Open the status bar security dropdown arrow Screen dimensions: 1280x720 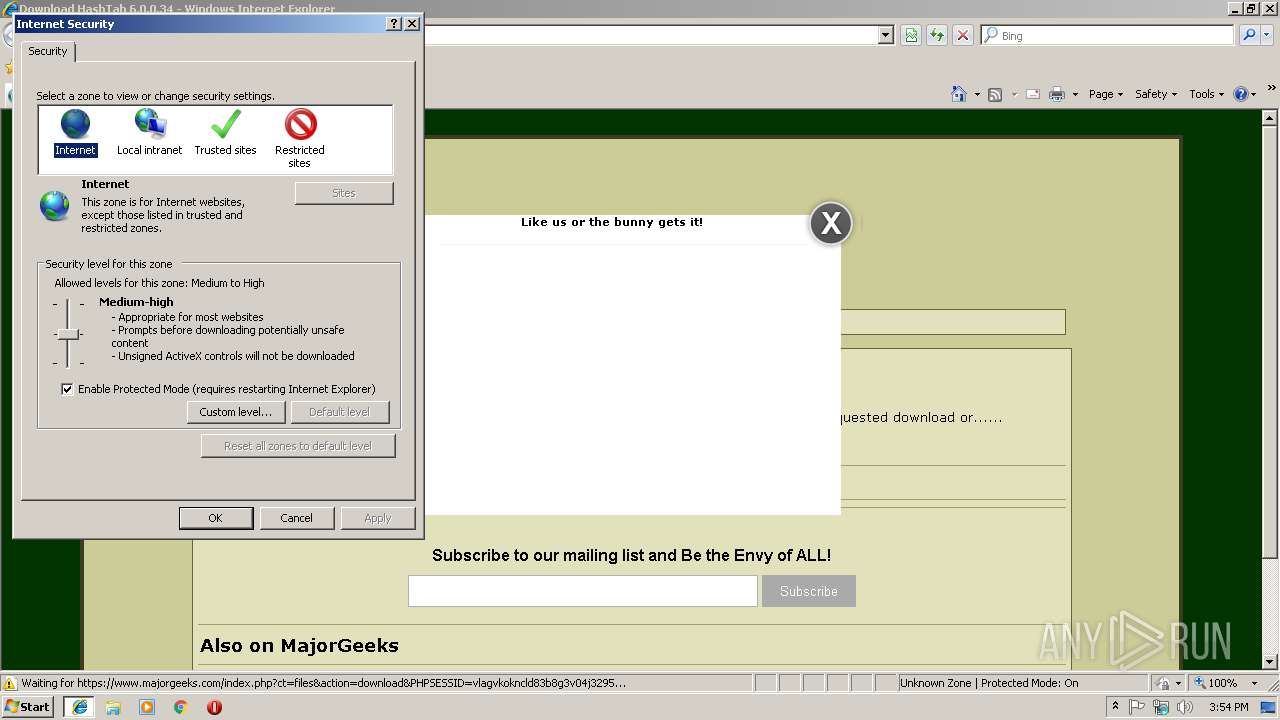pos(1180,683)
